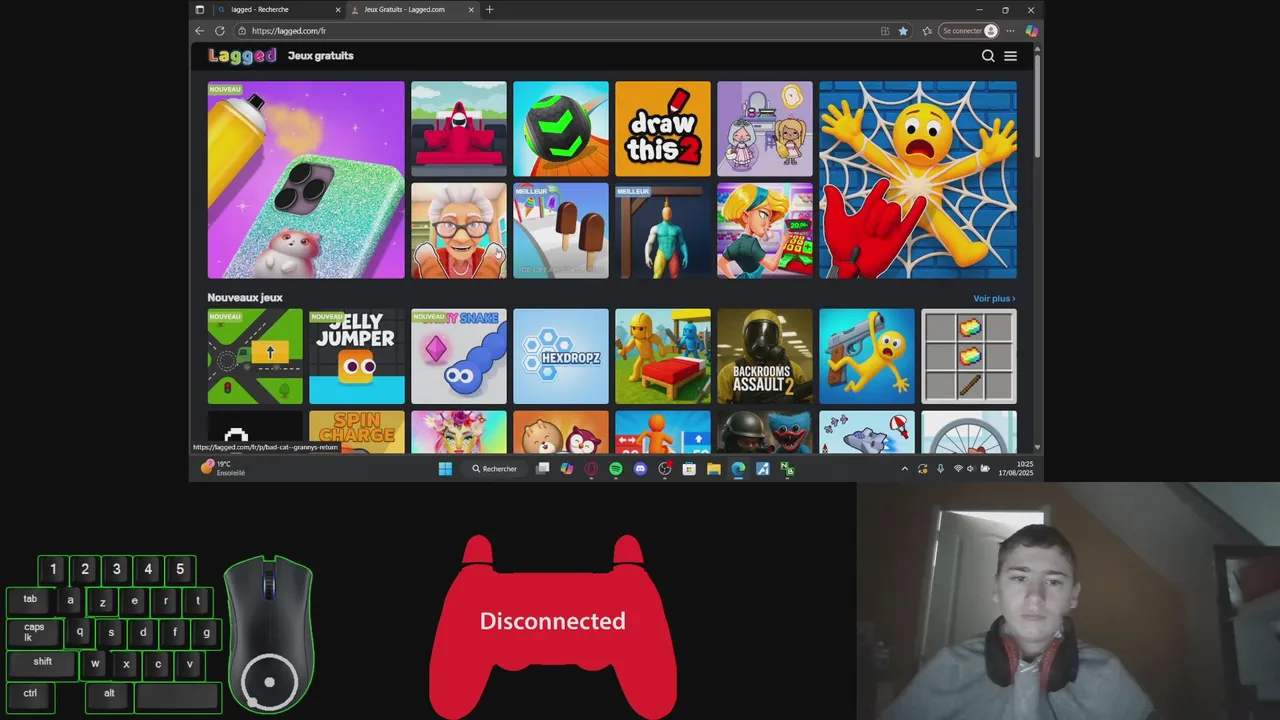Image resolution: width=1280 pixels, height=720 pixels.
Task: Open the red race car game
Action: [459, 129]
